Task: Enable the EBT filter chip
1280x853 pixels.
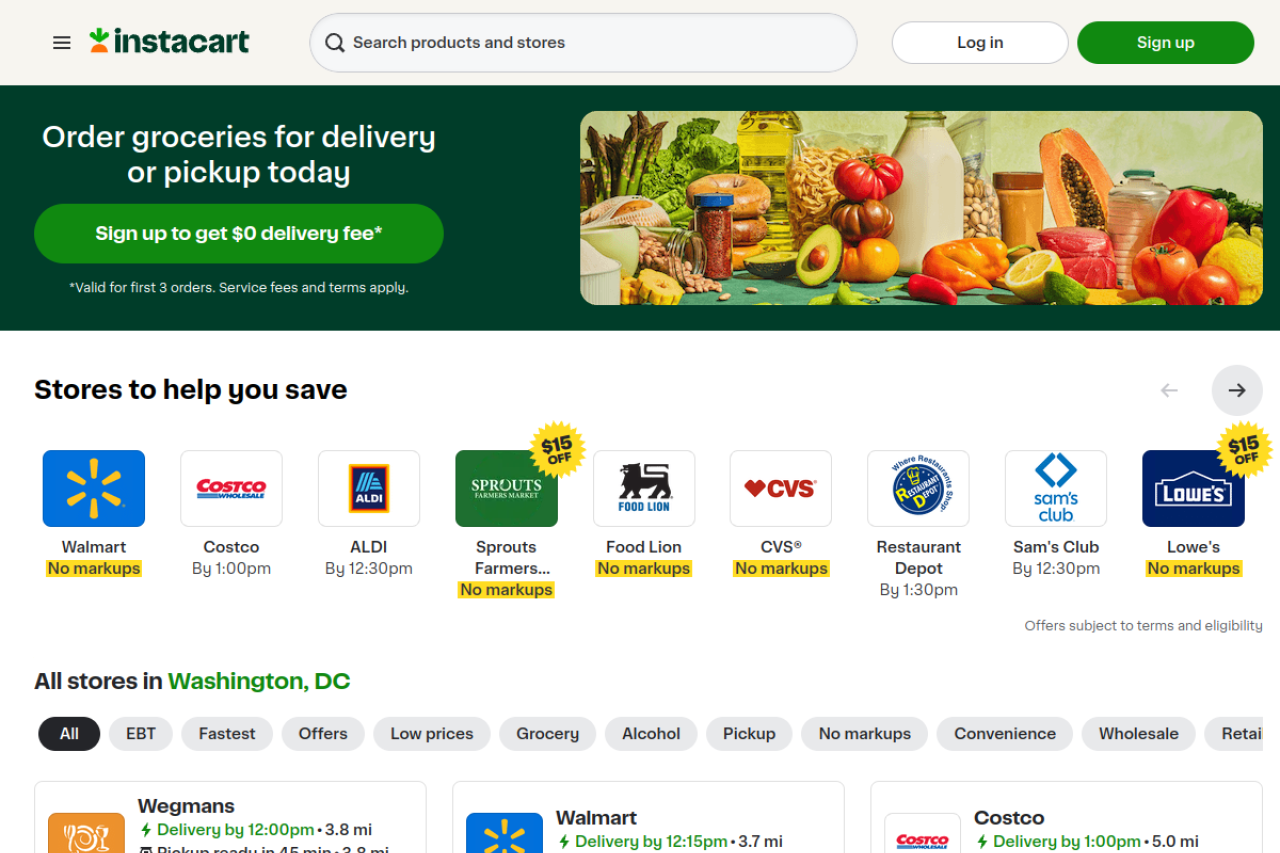Action: tap(141, 733)
